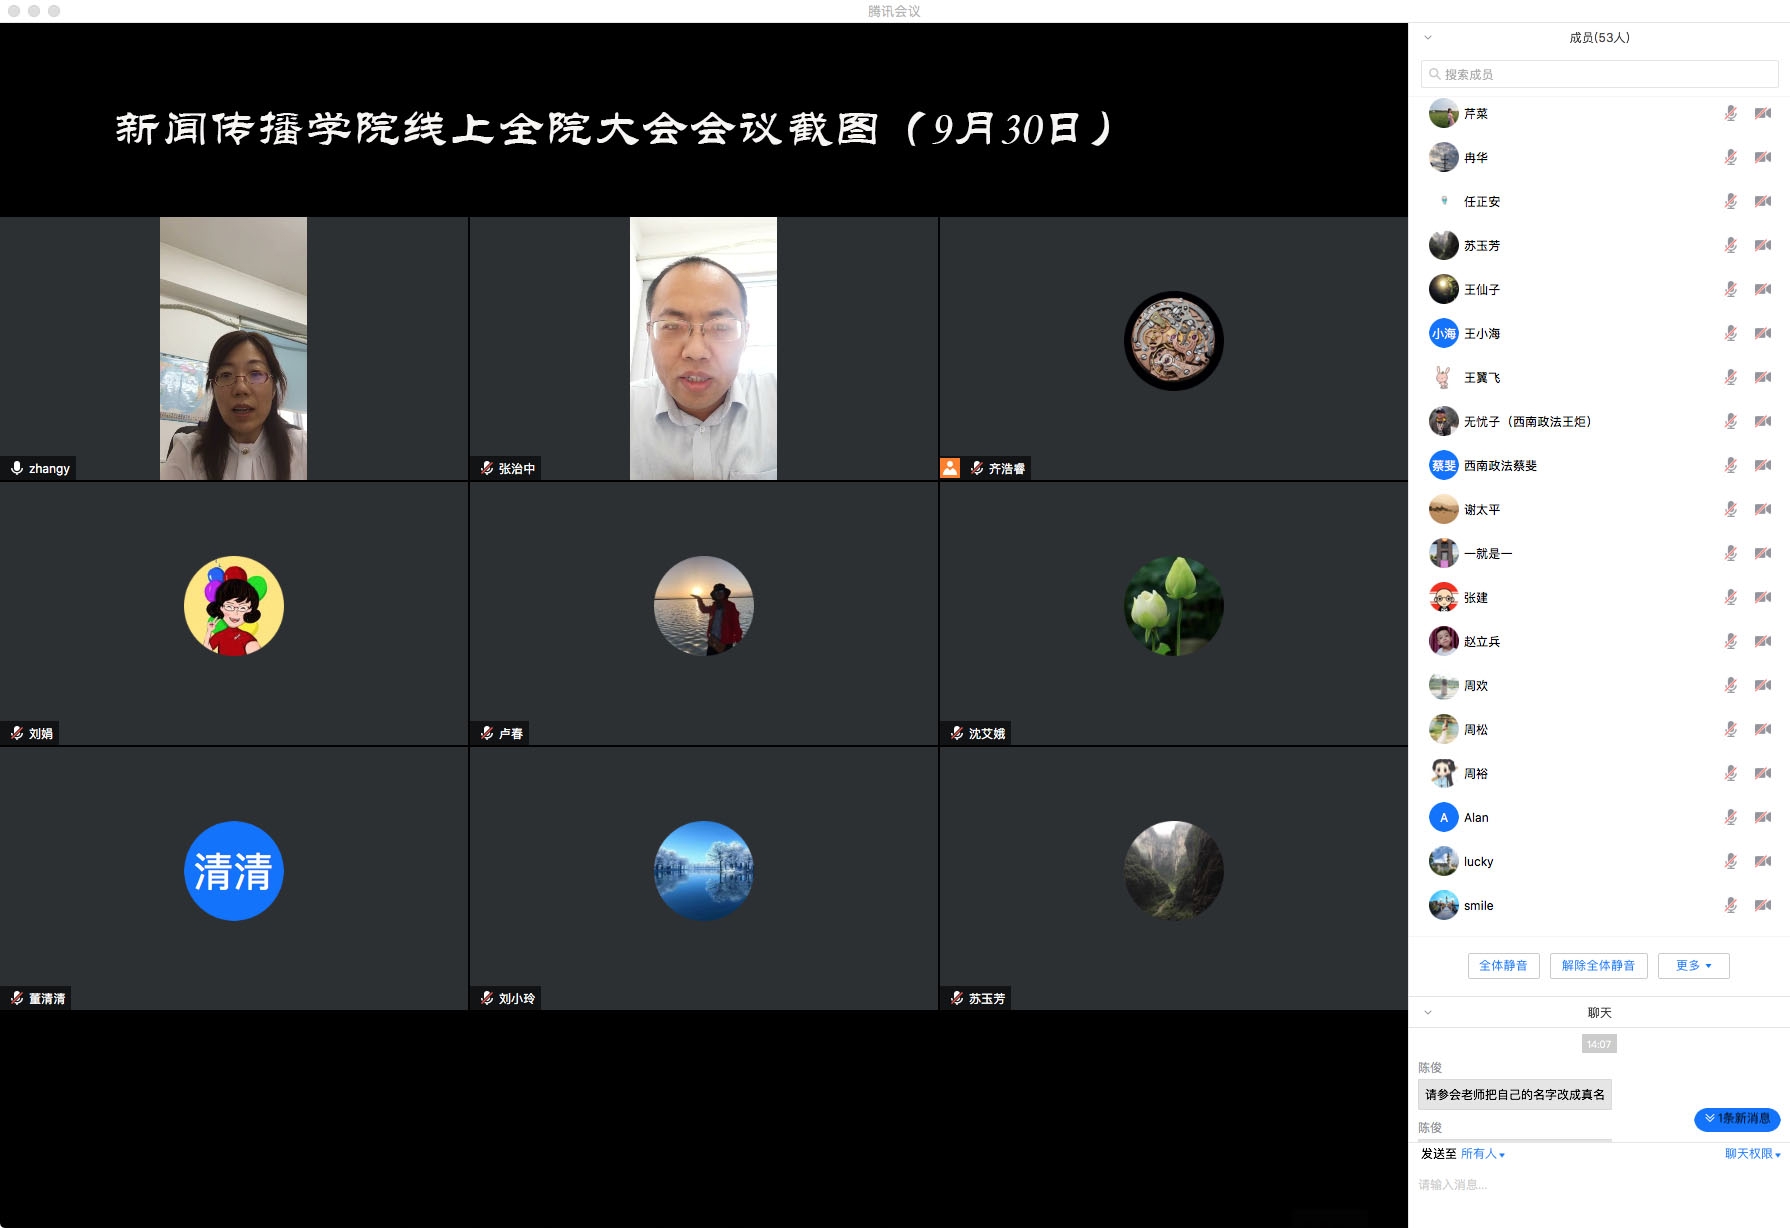Click the muted mic icon on 张治中 tile
The width and height of the screenshot is (1790, 1228).
coord(487,468)
